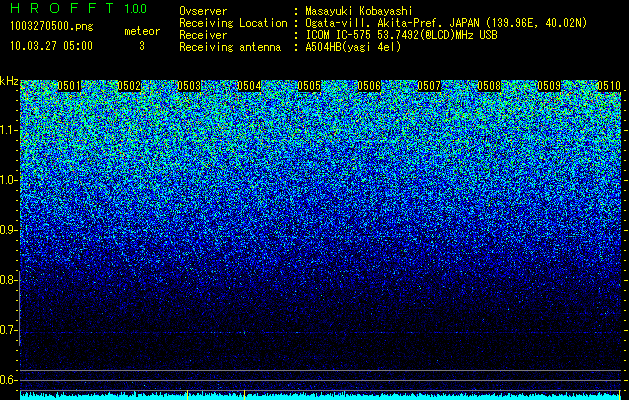Select the 0.6 frequency axis label

pos(8,380)
